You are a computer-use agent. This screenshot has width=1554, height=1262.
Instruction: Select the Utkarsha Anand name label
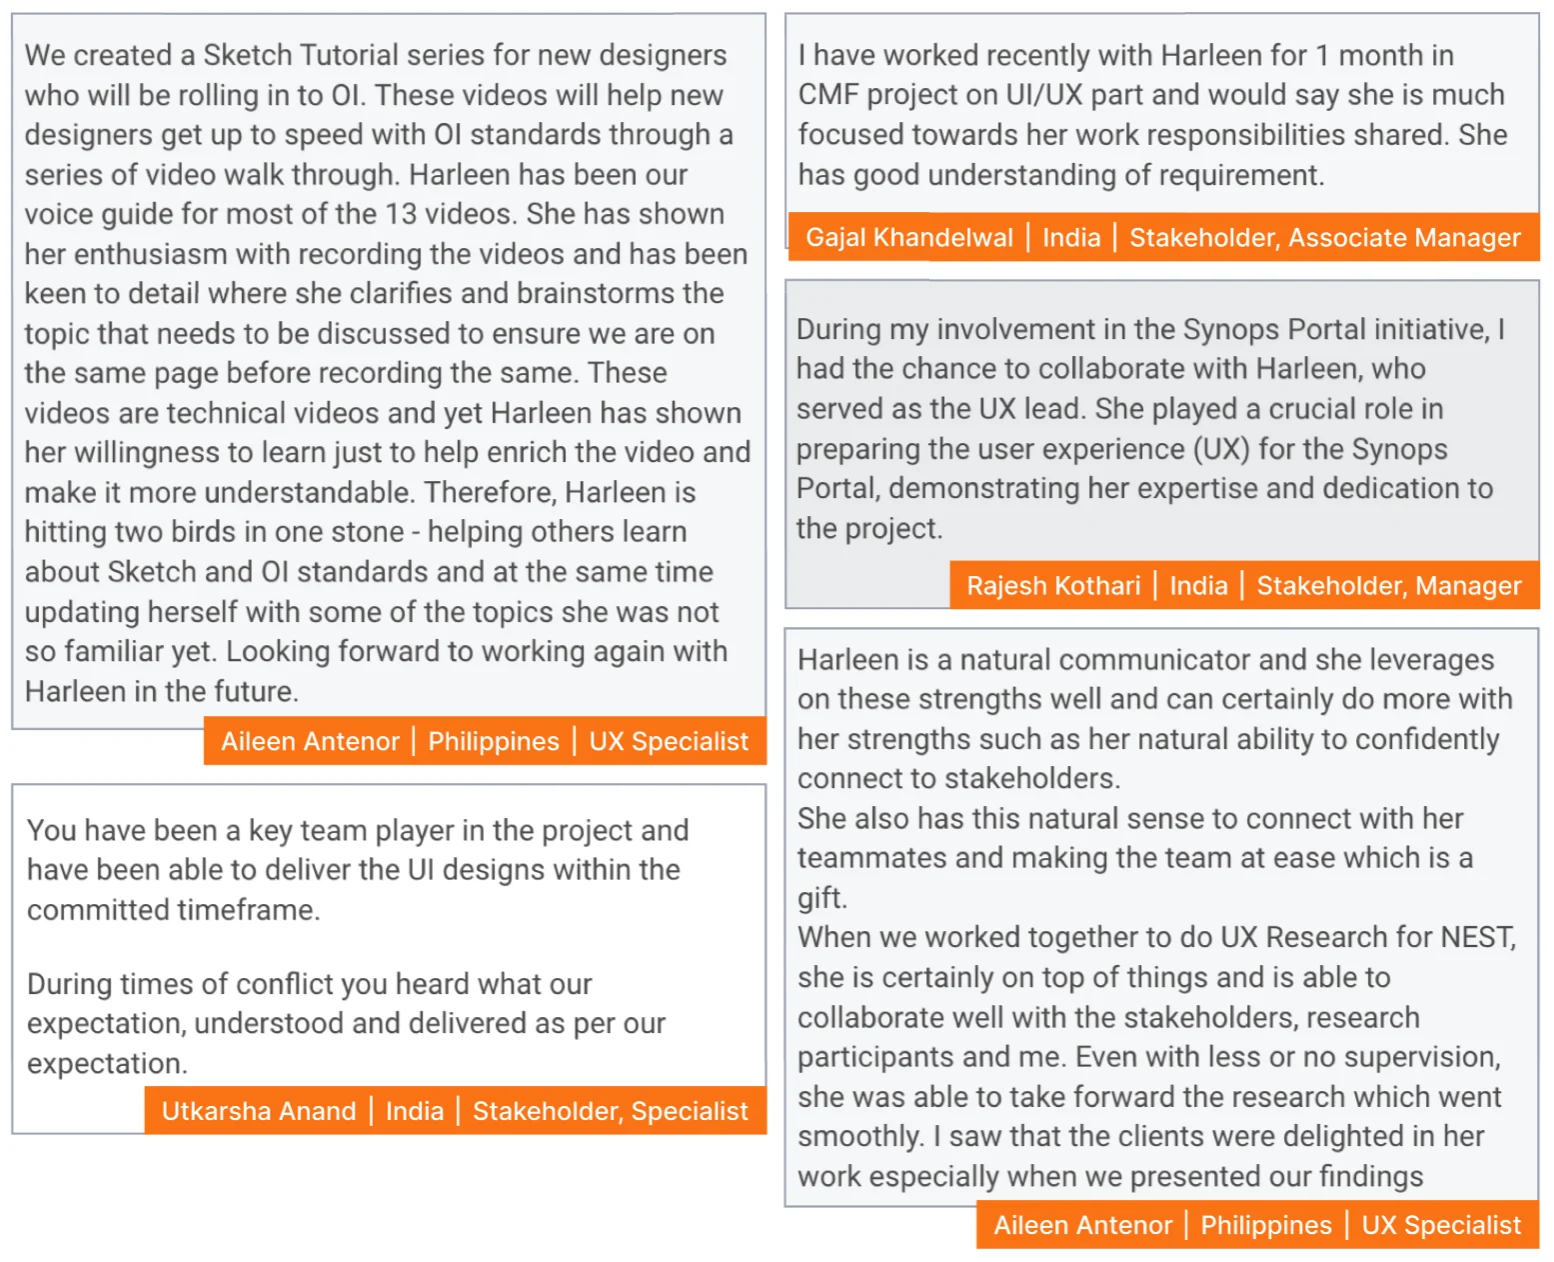(x=259, y=1111)
